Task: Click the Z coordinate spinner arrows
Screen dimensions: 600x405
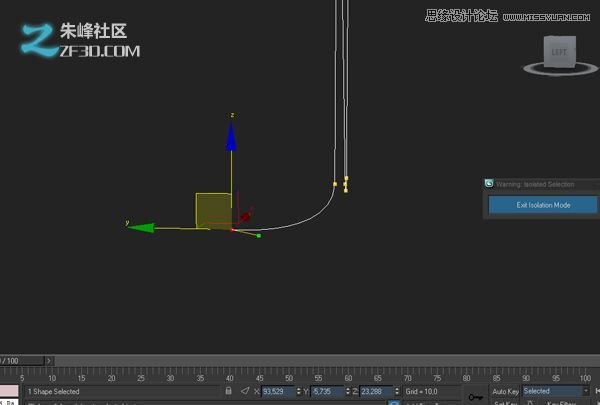Action: pyautogui.click(x=397, y=391)
